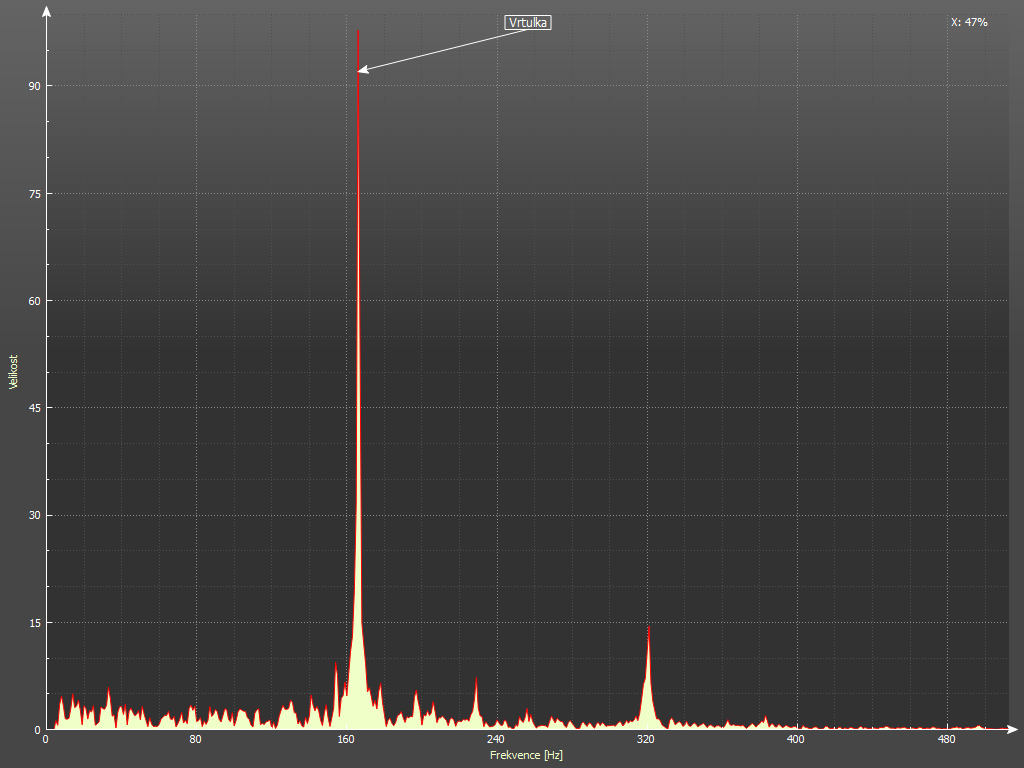1024x768 pixels.
Task: Click the 240 tick on the frequency axis
Action: click(x=496, y=740)
